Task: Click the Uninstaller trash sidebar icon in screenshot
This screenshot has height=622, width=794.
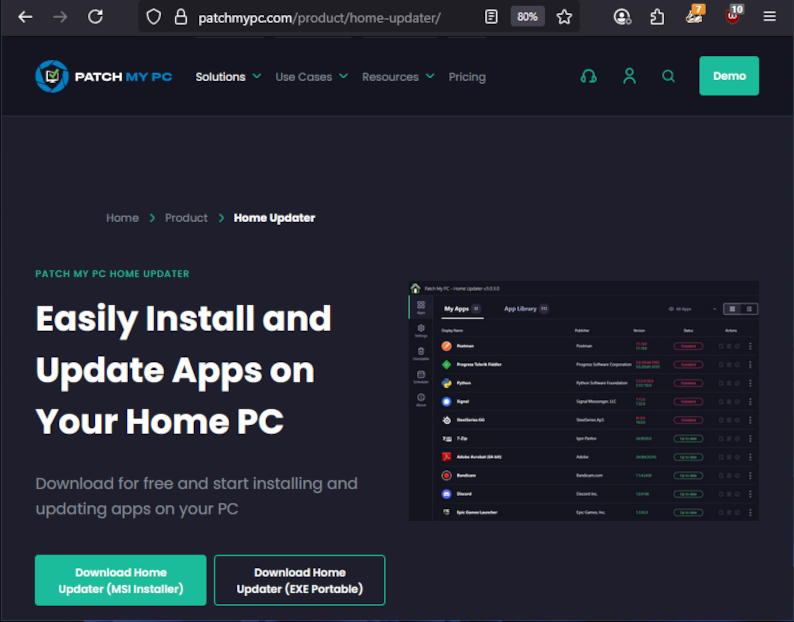Action: tap(421, 354)
